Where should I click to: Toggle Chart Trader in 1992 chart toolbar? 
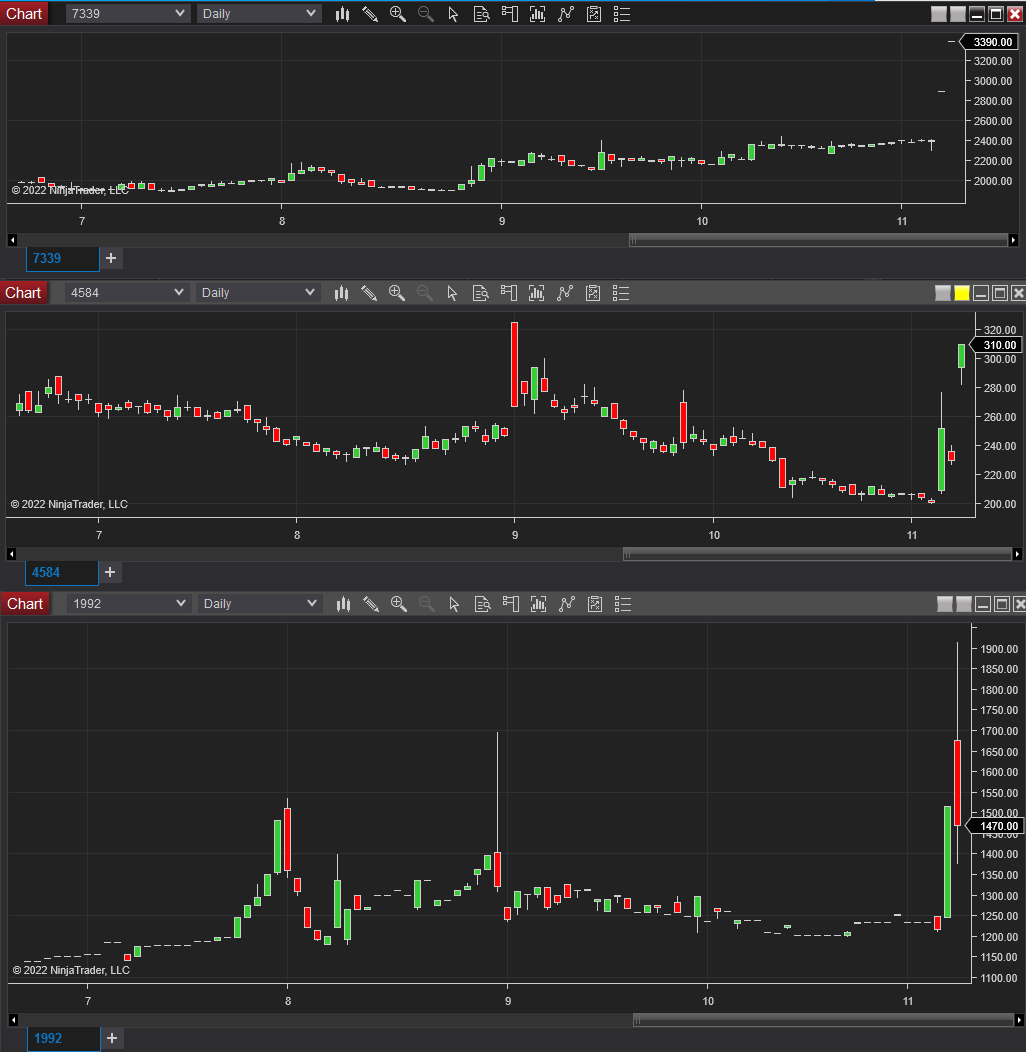[511, 604]
